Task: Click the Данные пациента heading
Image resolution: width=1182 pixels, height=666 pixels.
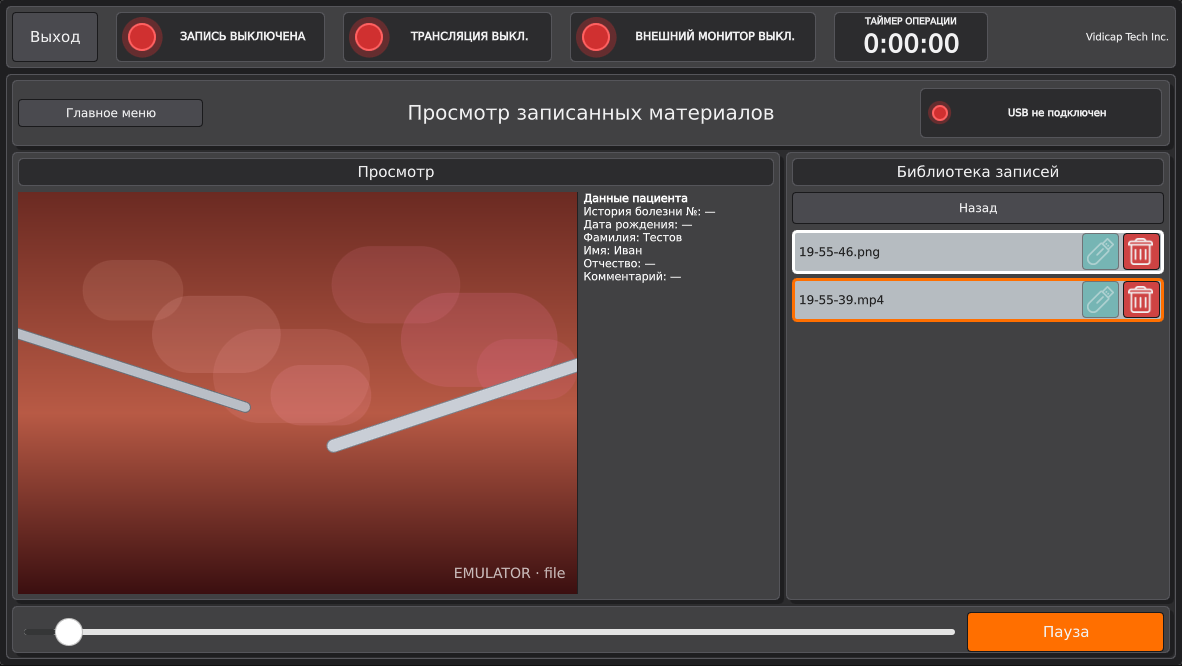Action: point(635,198)
